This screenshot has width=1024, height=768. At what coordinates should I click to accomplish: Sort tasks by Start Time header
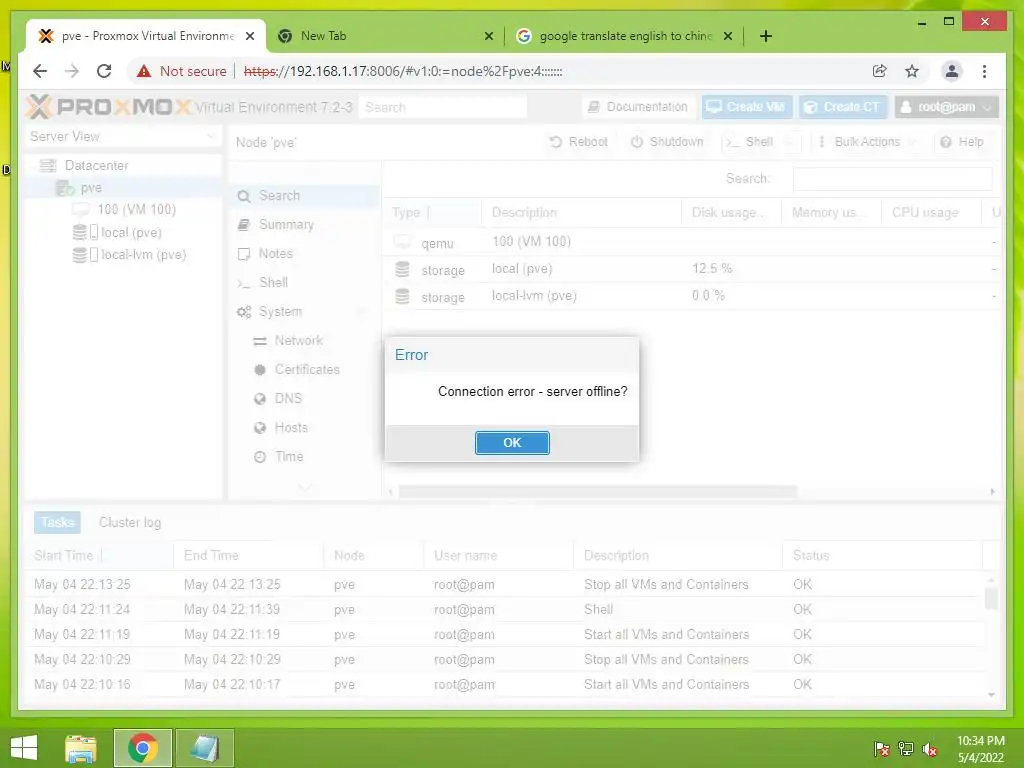coord(99,556)
